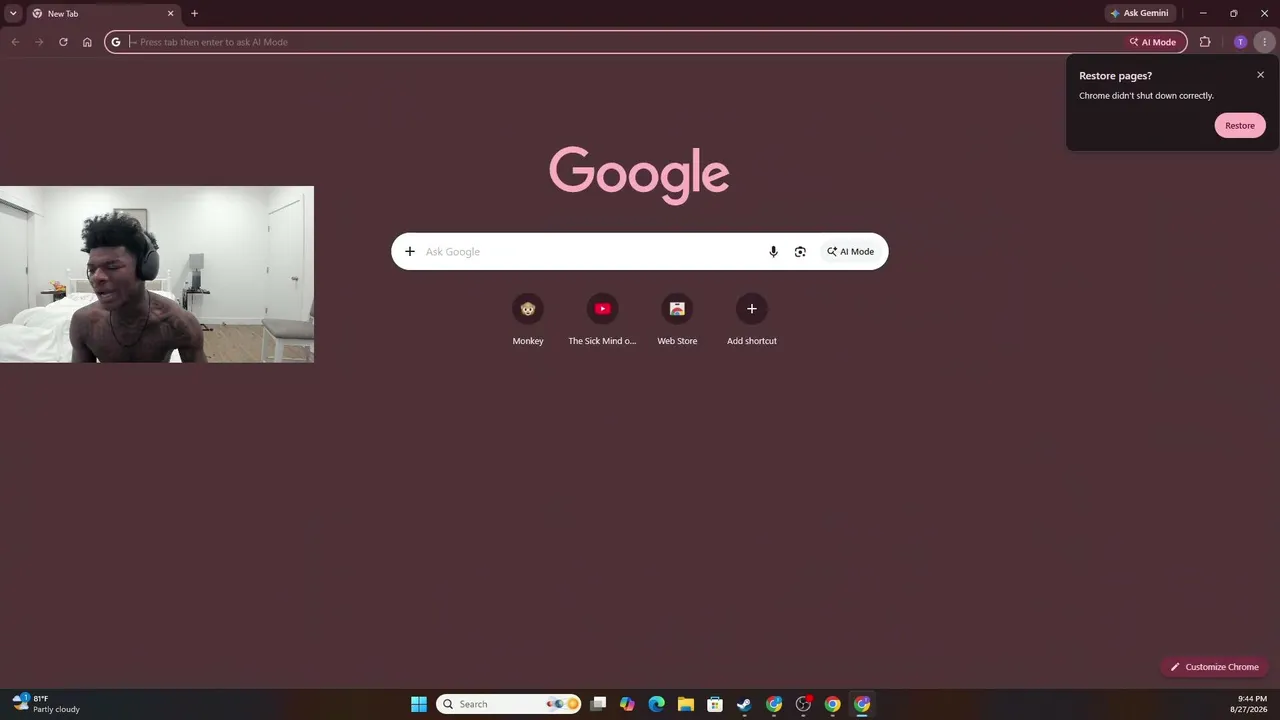The width and height of the screenshot is (1280, 720).
Task: Click the Customize Chrome button
Action: pos(1214,667)
